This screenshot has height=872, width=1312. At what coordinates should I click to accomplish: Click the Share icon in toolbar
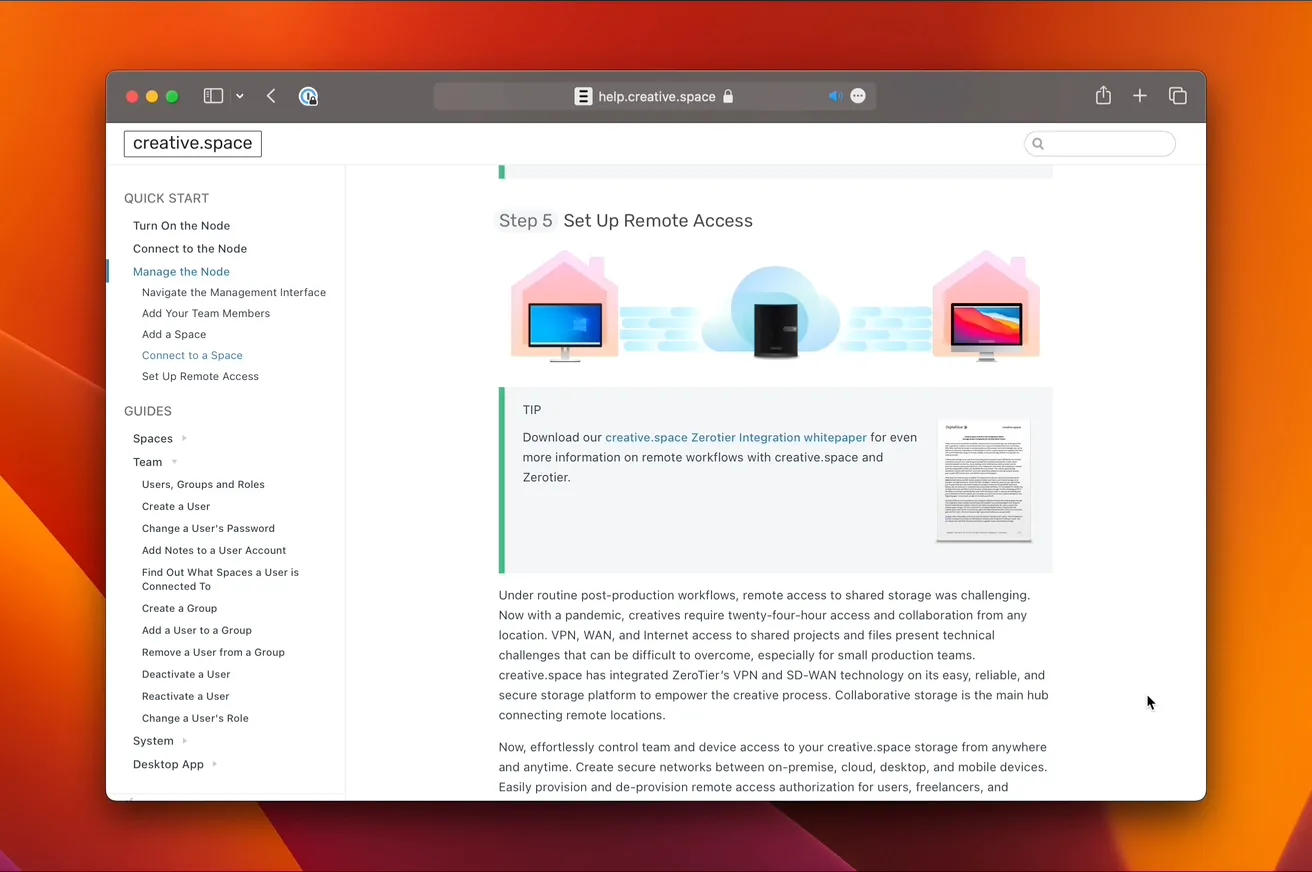click(x=1103, y=96)
